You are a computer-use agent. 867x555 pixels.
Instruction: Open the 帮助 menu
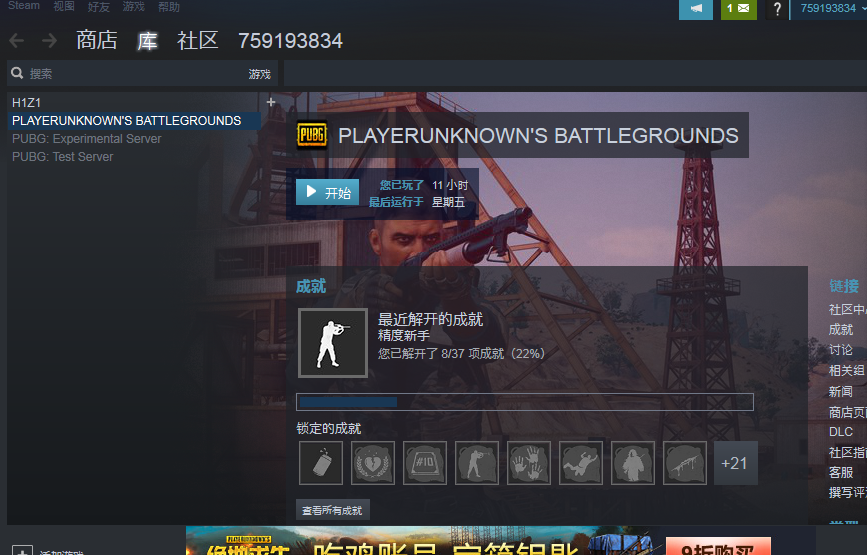pos(169,6)
